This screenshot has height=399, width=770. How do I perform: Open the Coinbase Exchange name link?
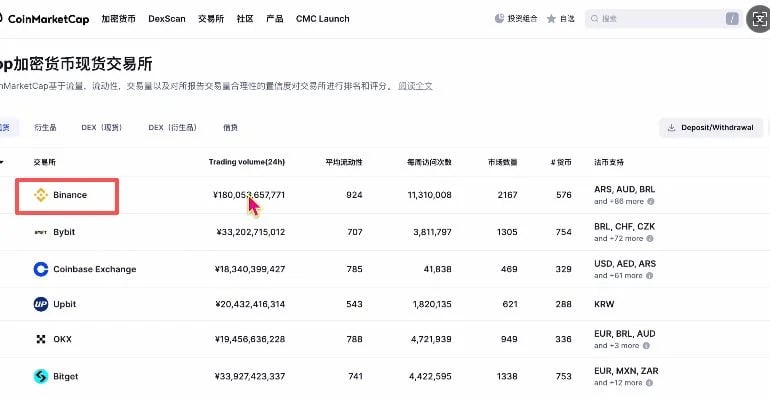point(95,269)
